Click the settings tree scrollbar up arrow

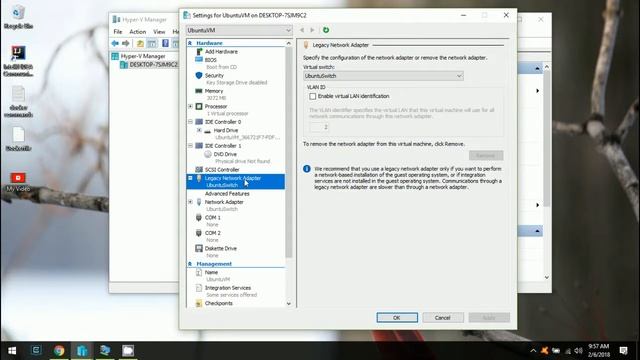[289, 43]
